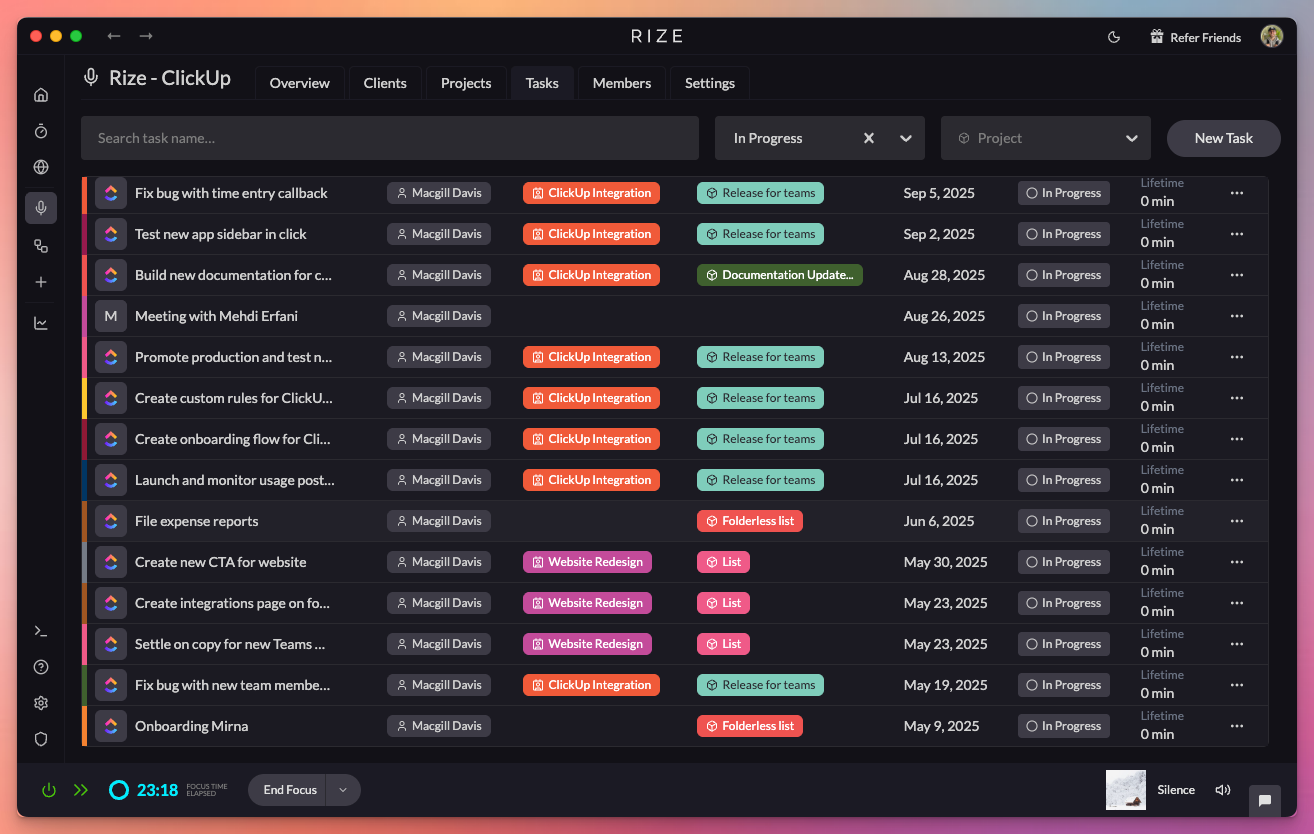This screenshot has width=1314, height=834.
Task: Open assignee Macgill Davis on Meeting with Mehdi Erfani
Action: (x=439, y=316)
